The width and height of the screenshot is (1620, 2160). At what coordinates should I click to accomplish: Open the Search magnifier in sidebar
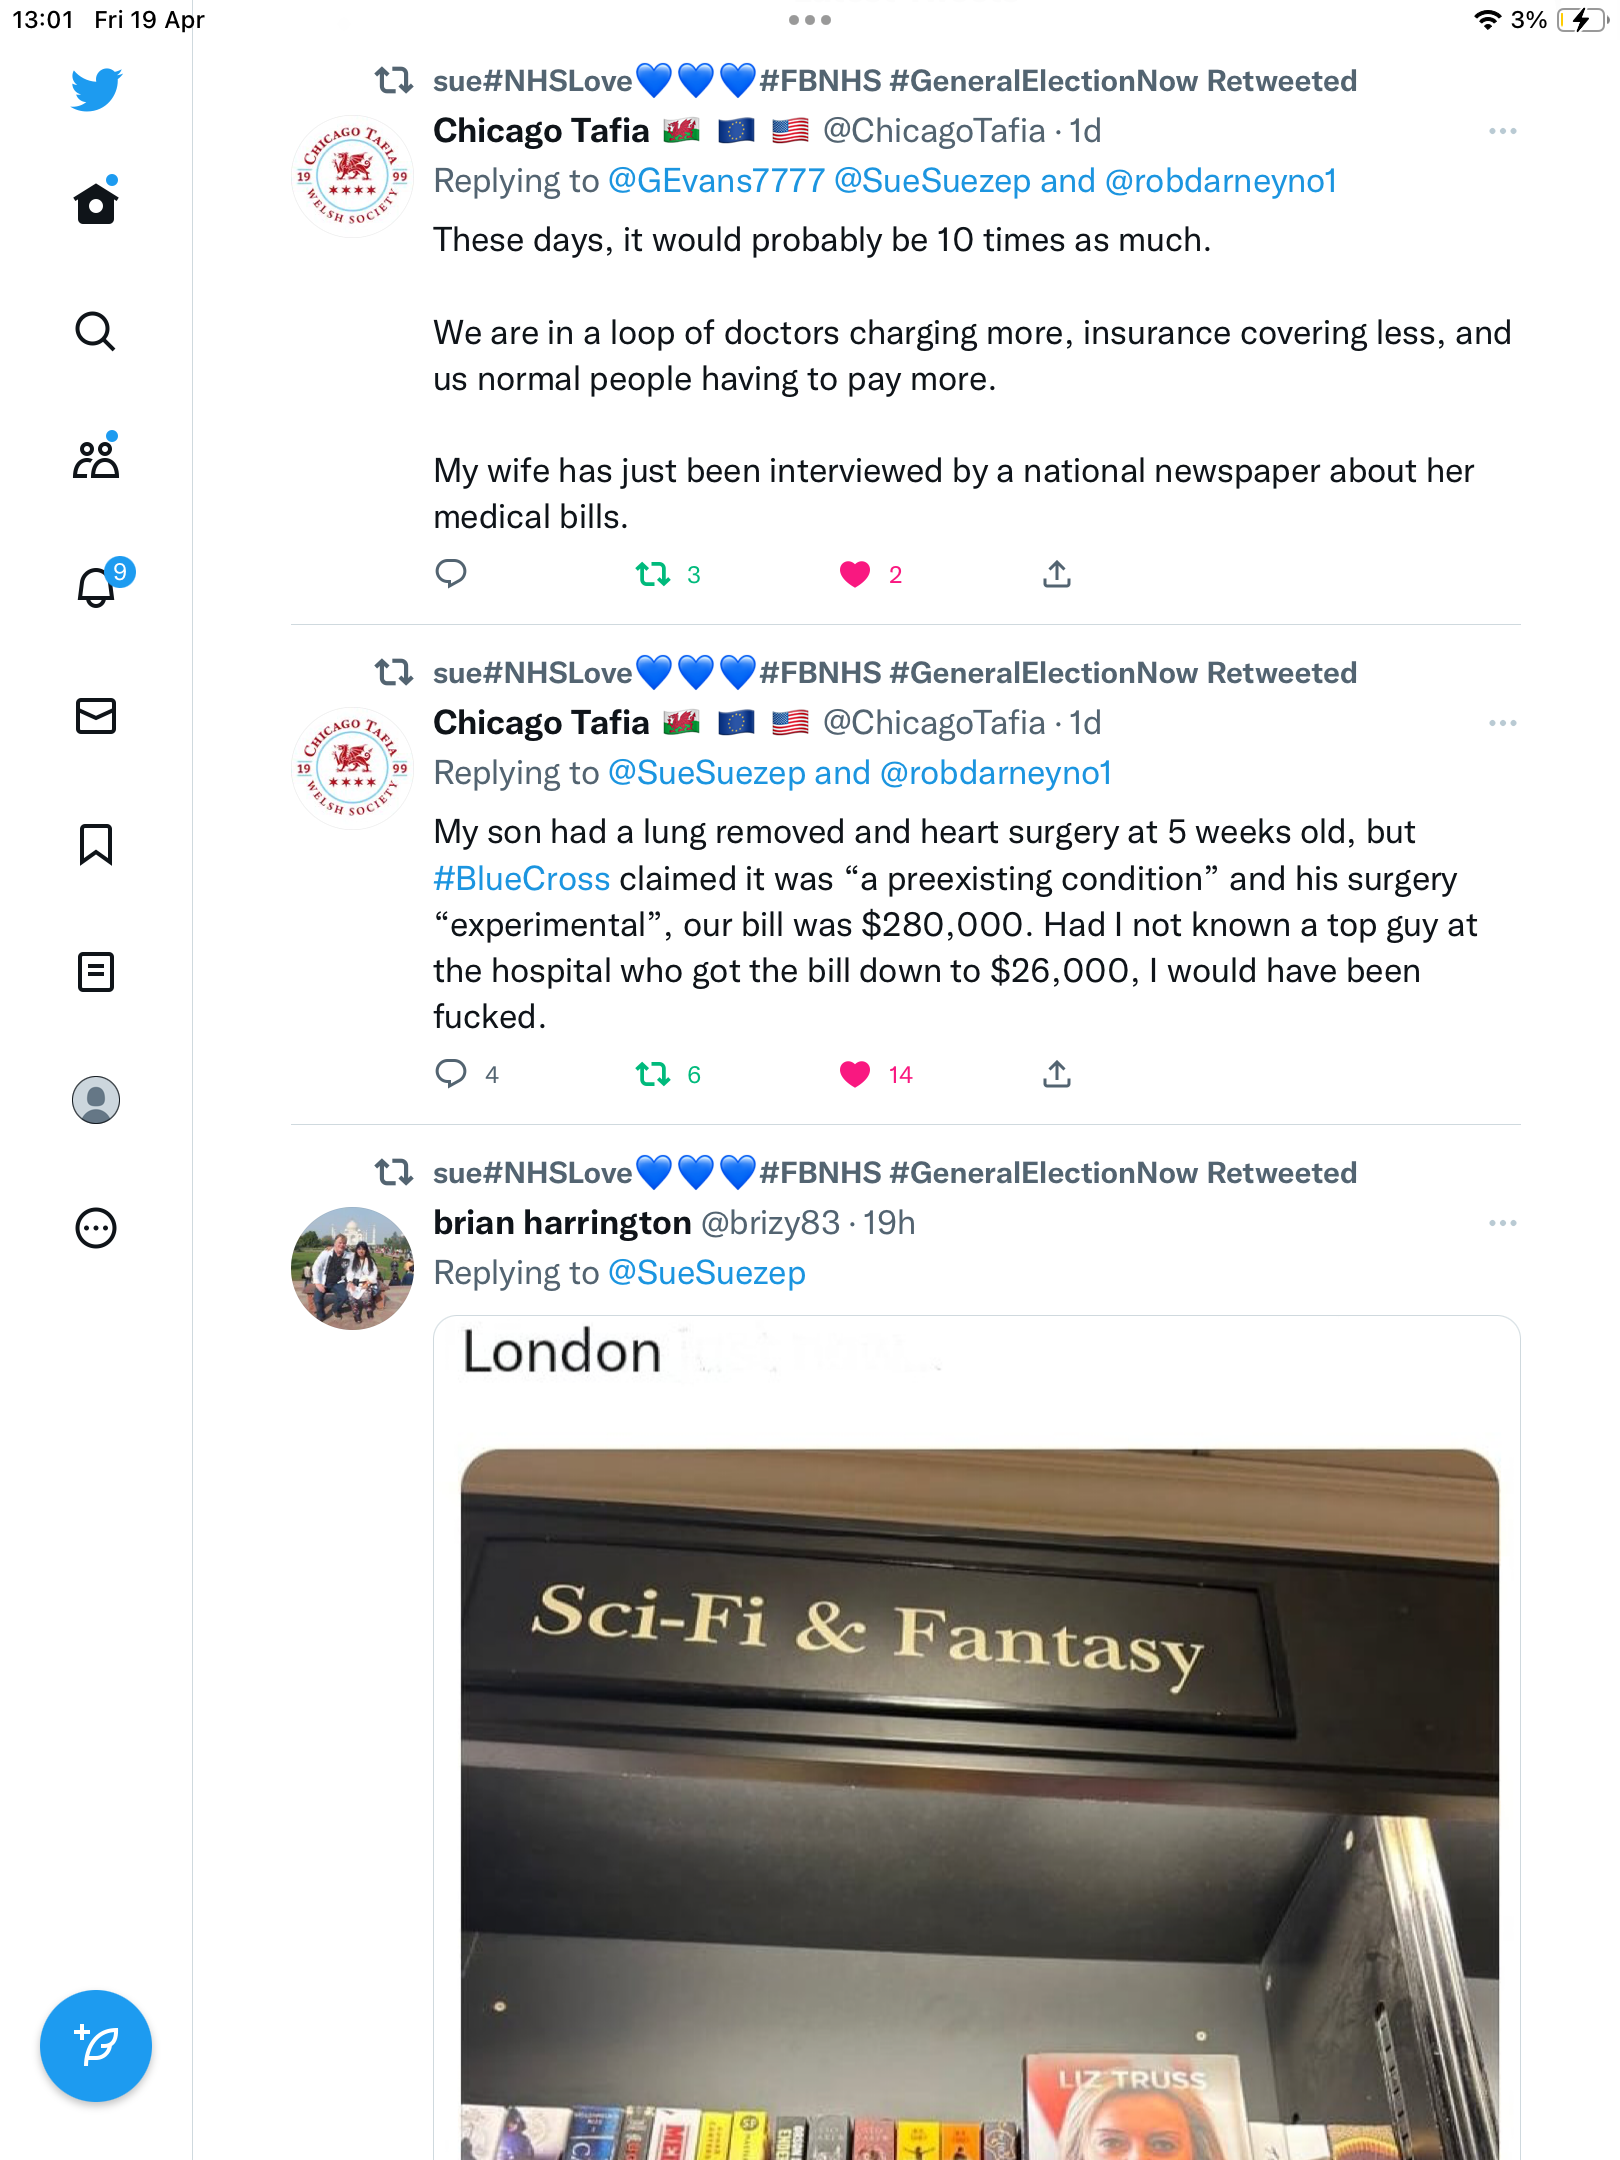[96, 332]
